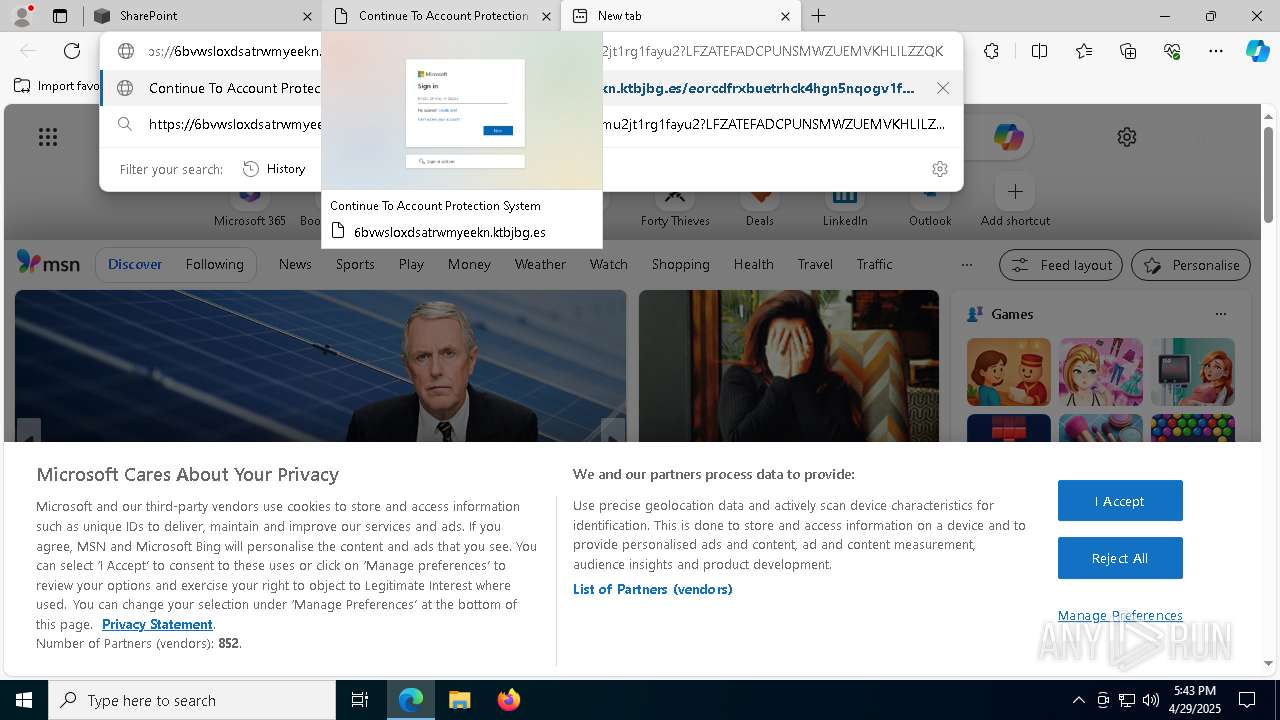Screen dimensions: 1280x720
Task: Open List of Partners (vendors) link
Action: pyautogui.click(x=652, y=589)
